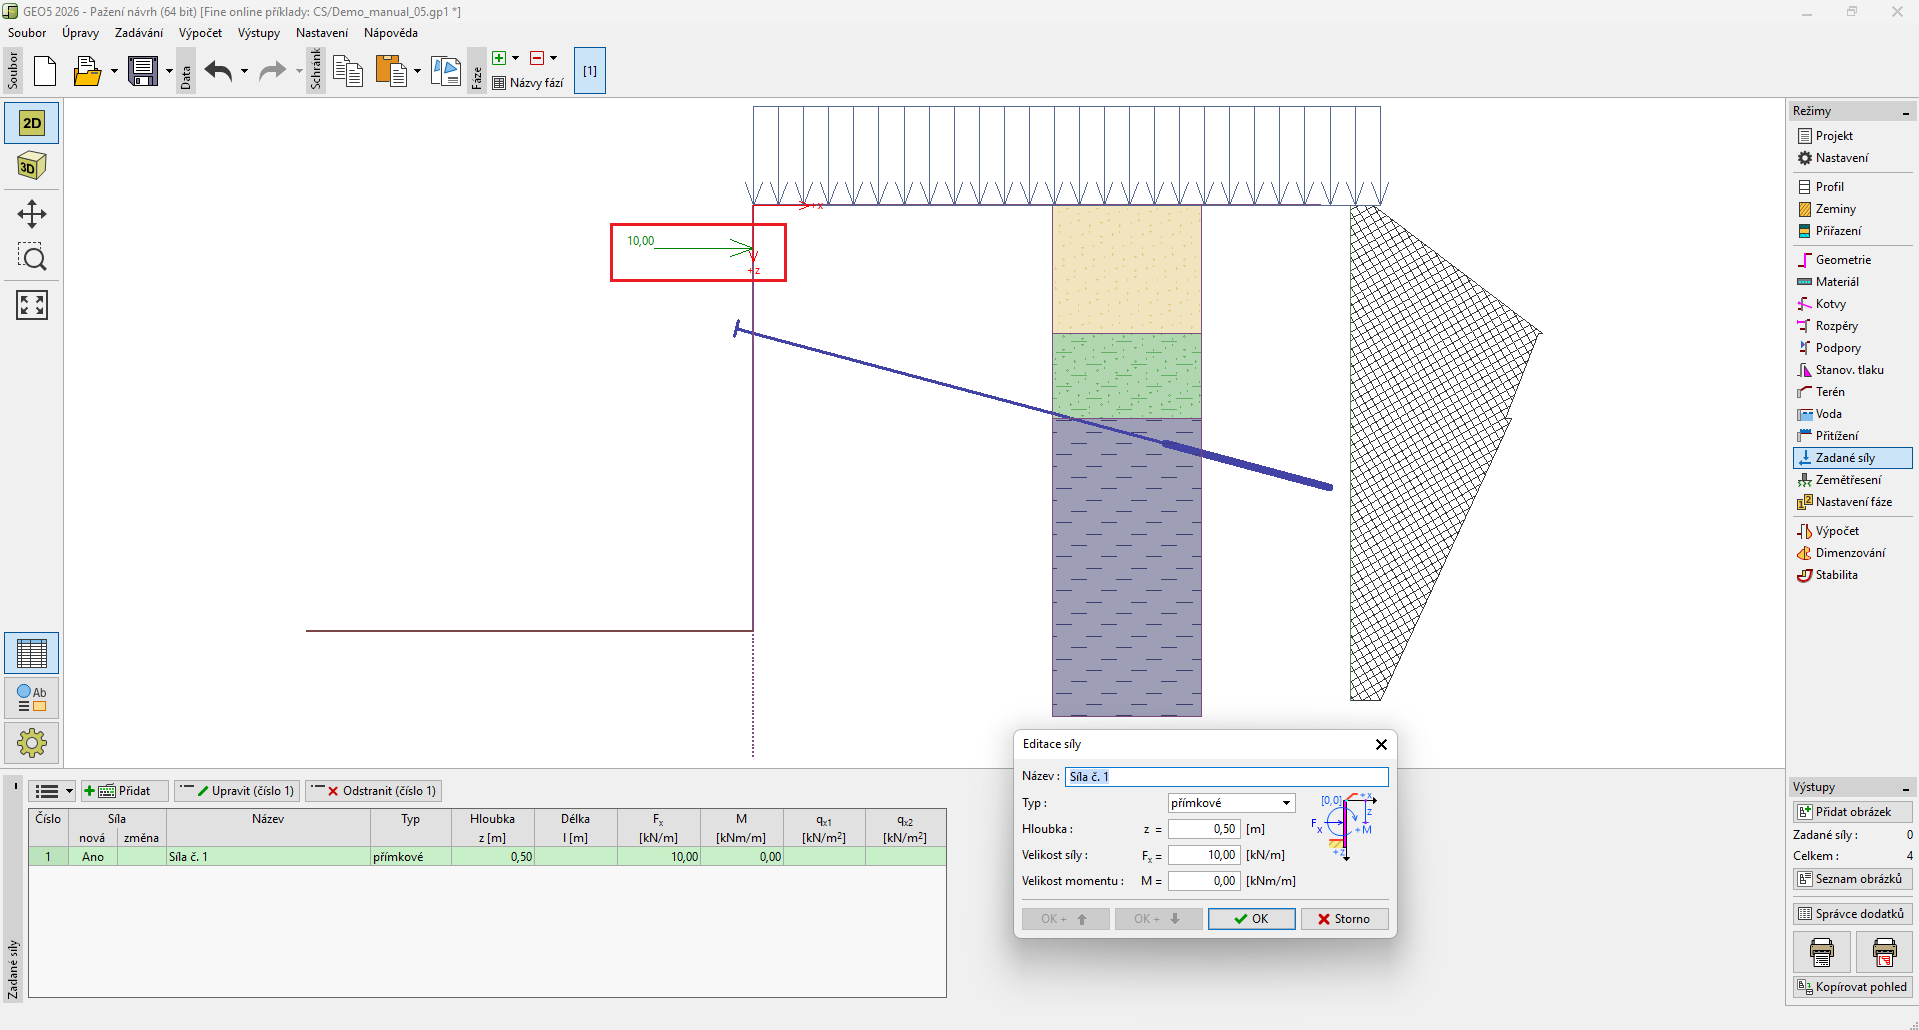Viewport: 1919px width, 1030px height.
Task: Open the Výpočet menu
Action: 200,33
